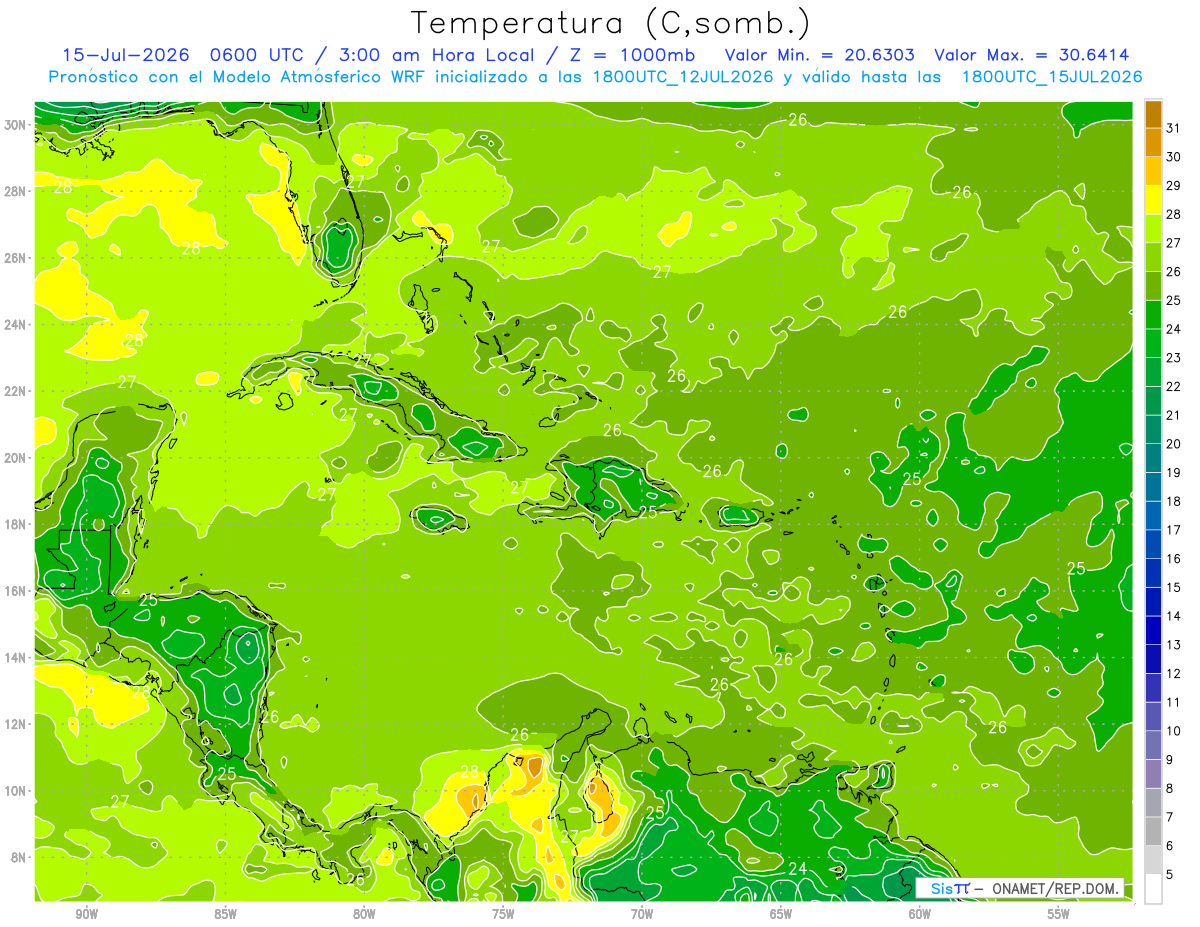Screen dimensions: 1200x927
Task: Click the '12' number on the color scale
Action: 1174,674
